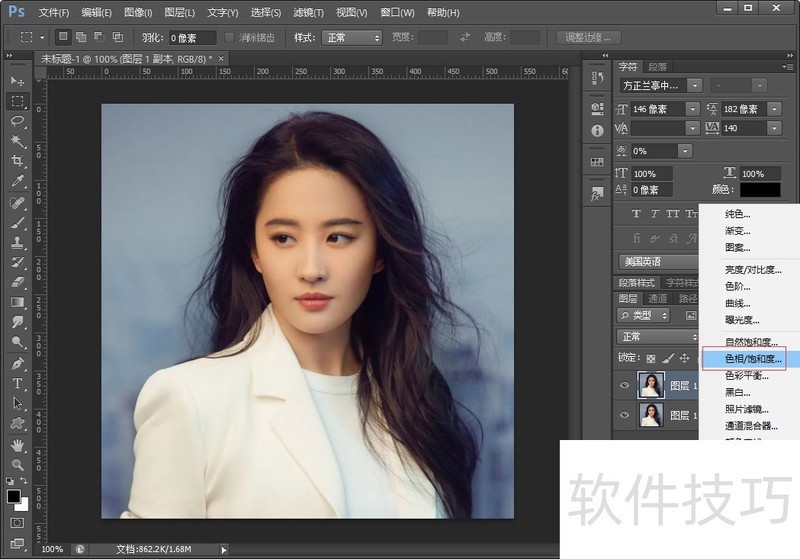
Task: Open the 样式 正常 dropdown in options bar
Action: pos(352,38)
